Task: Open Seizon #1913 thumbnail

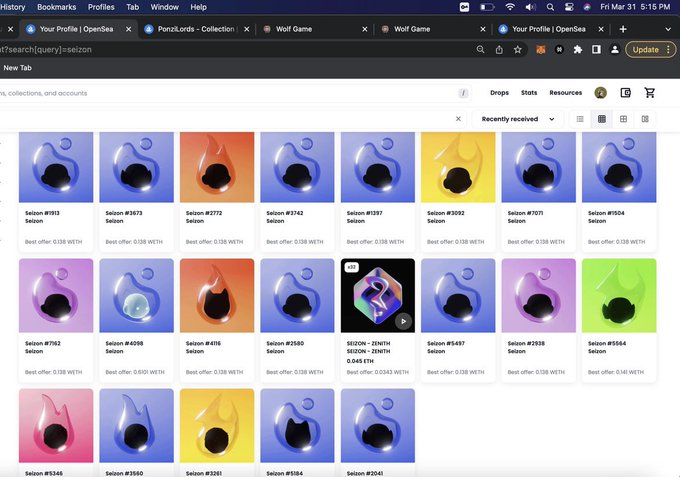Action: (56, 167)
